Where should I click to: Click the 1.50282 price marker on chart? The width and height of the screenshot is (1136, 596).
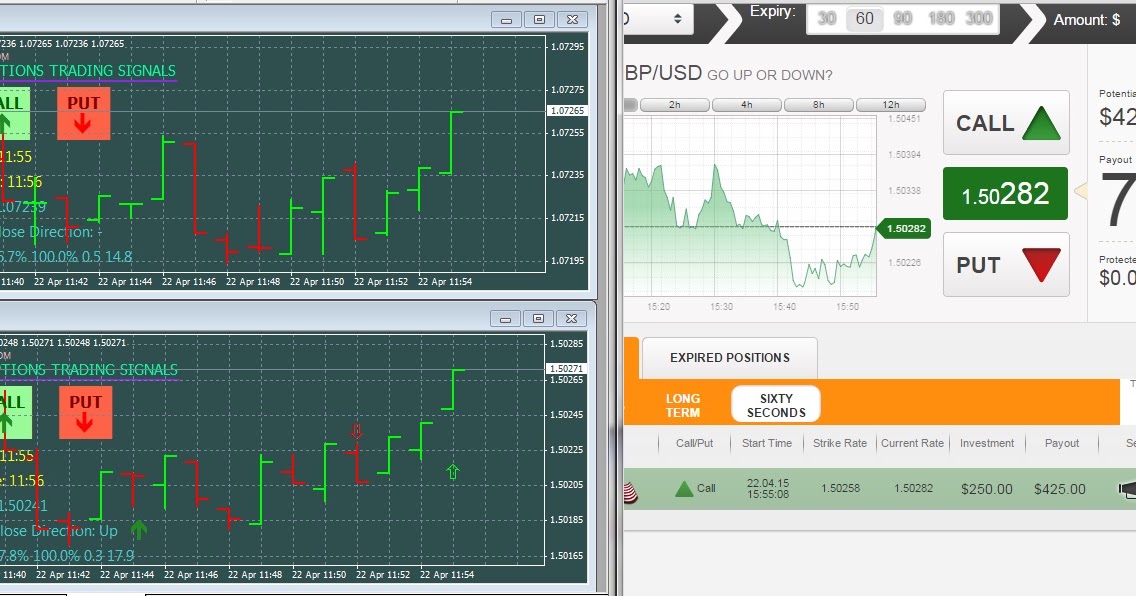pyautogui.click(x=904, y=228)
